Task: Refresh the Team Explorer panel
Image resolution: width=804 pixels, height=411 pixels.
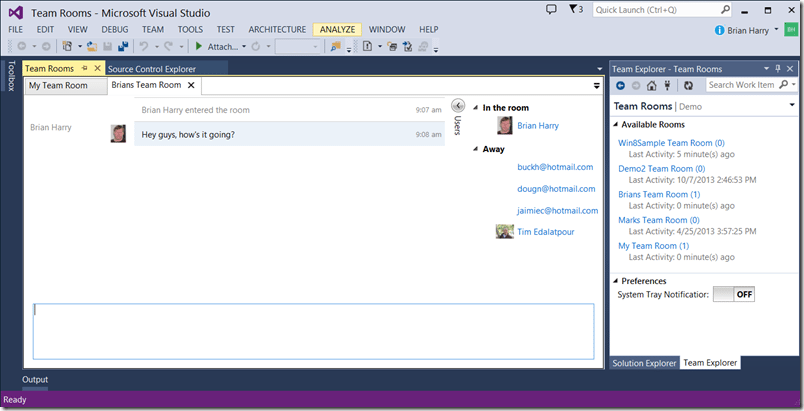Action: (688, 86)
